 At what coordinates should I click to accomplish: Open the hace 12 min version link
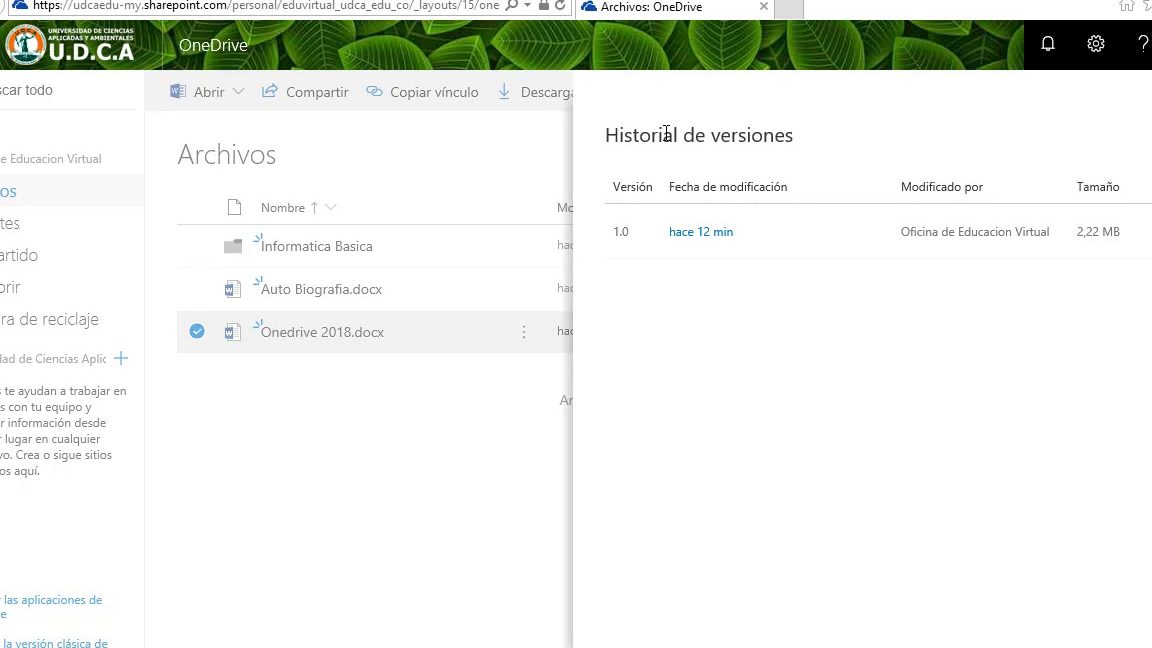[x=700, y=231]
